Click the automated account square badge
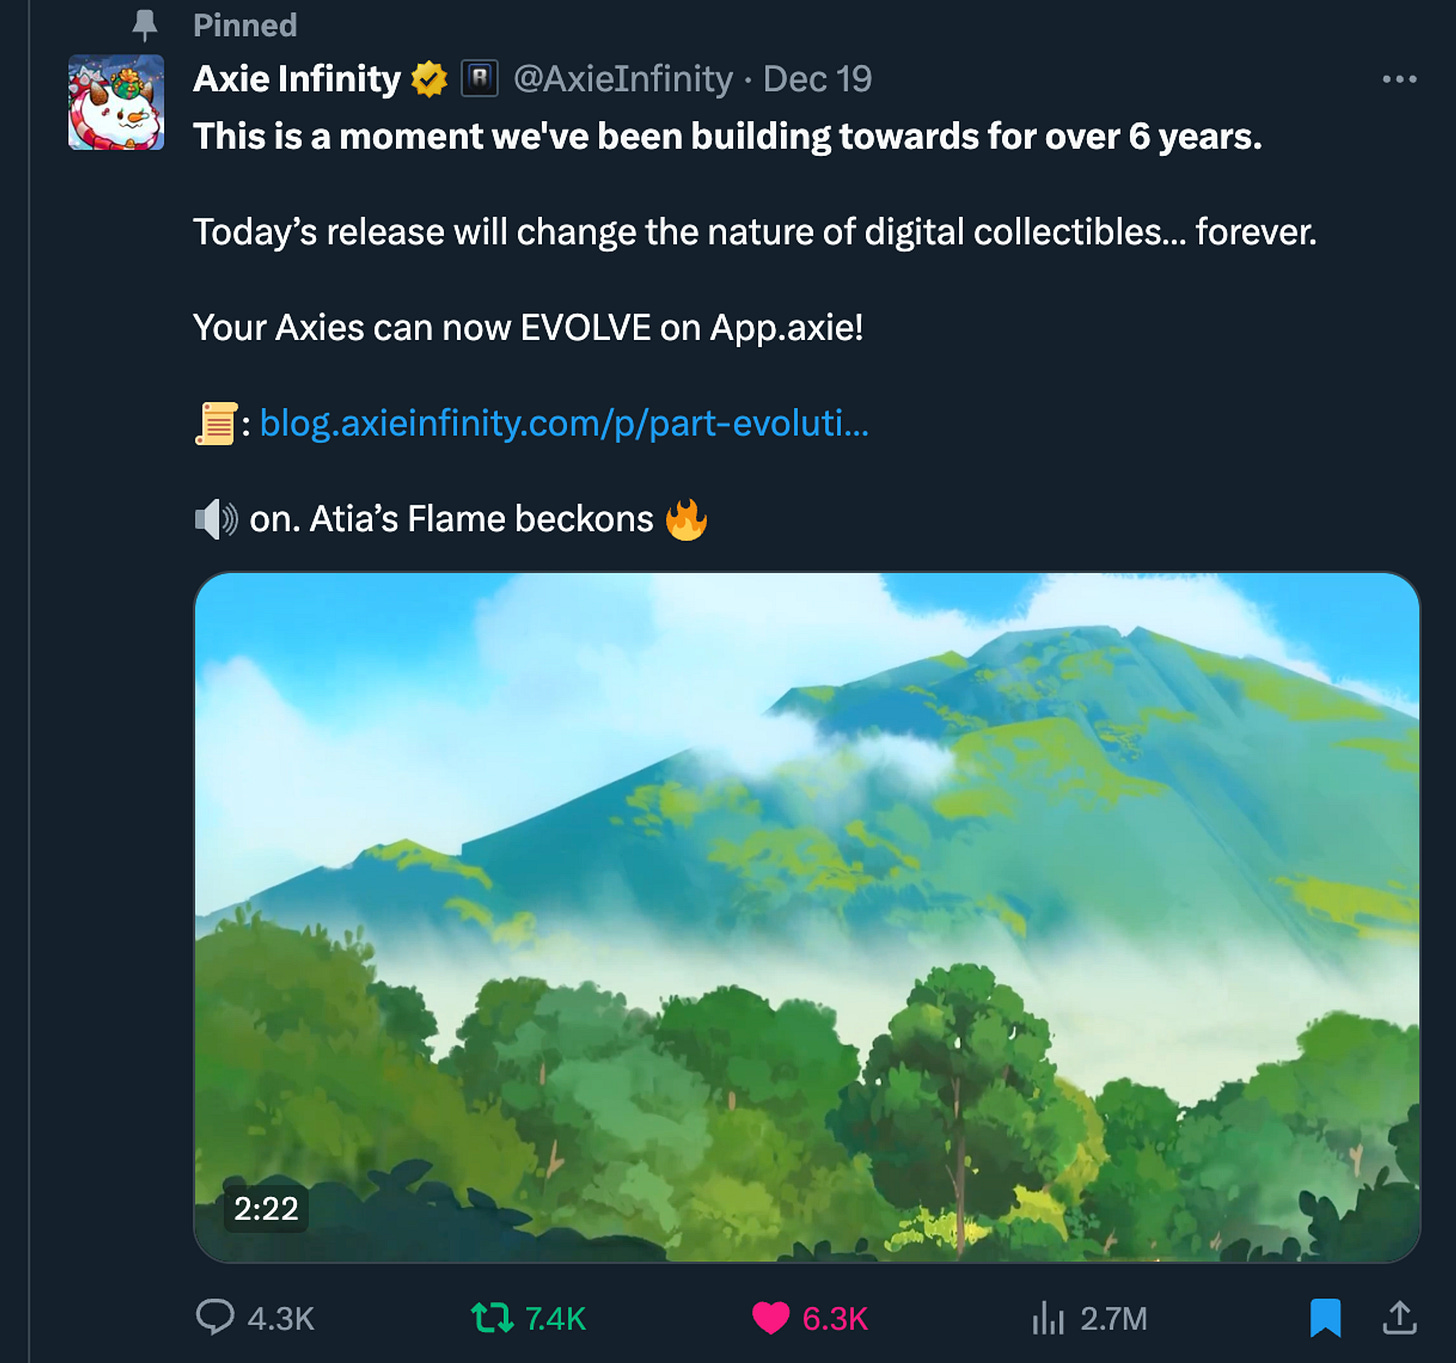The height and width of the screenshot is (1363, 1456). pos(480,78)
